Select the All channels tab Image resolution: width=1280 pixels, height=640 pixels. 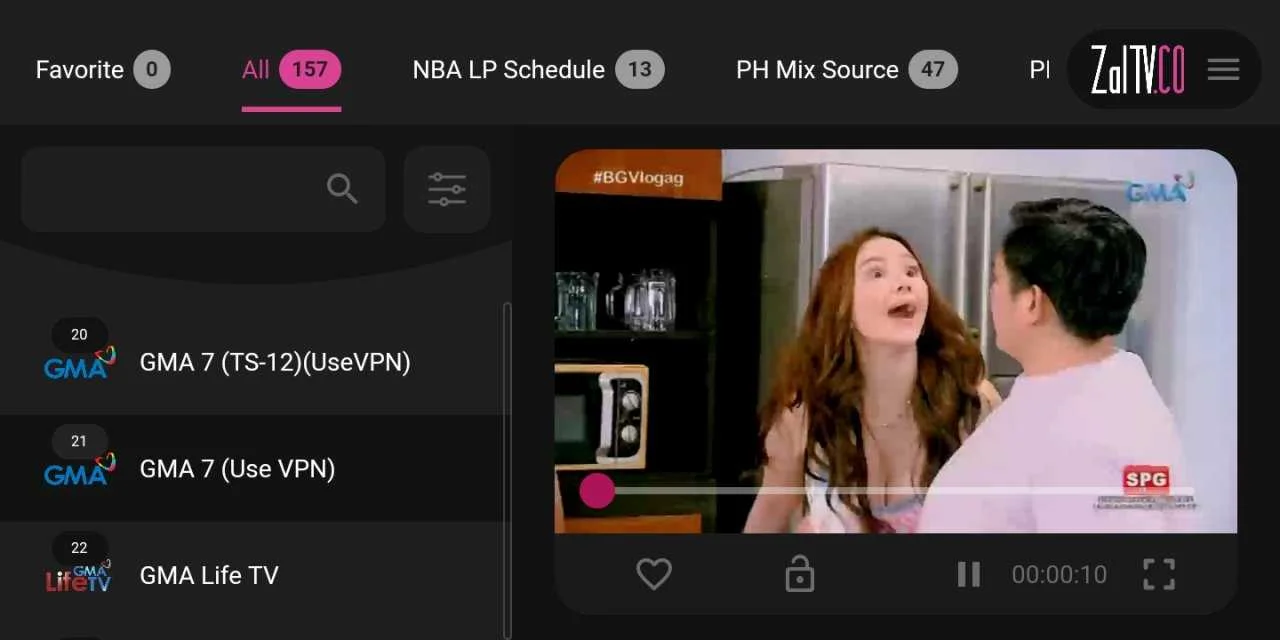coord(291,69)
